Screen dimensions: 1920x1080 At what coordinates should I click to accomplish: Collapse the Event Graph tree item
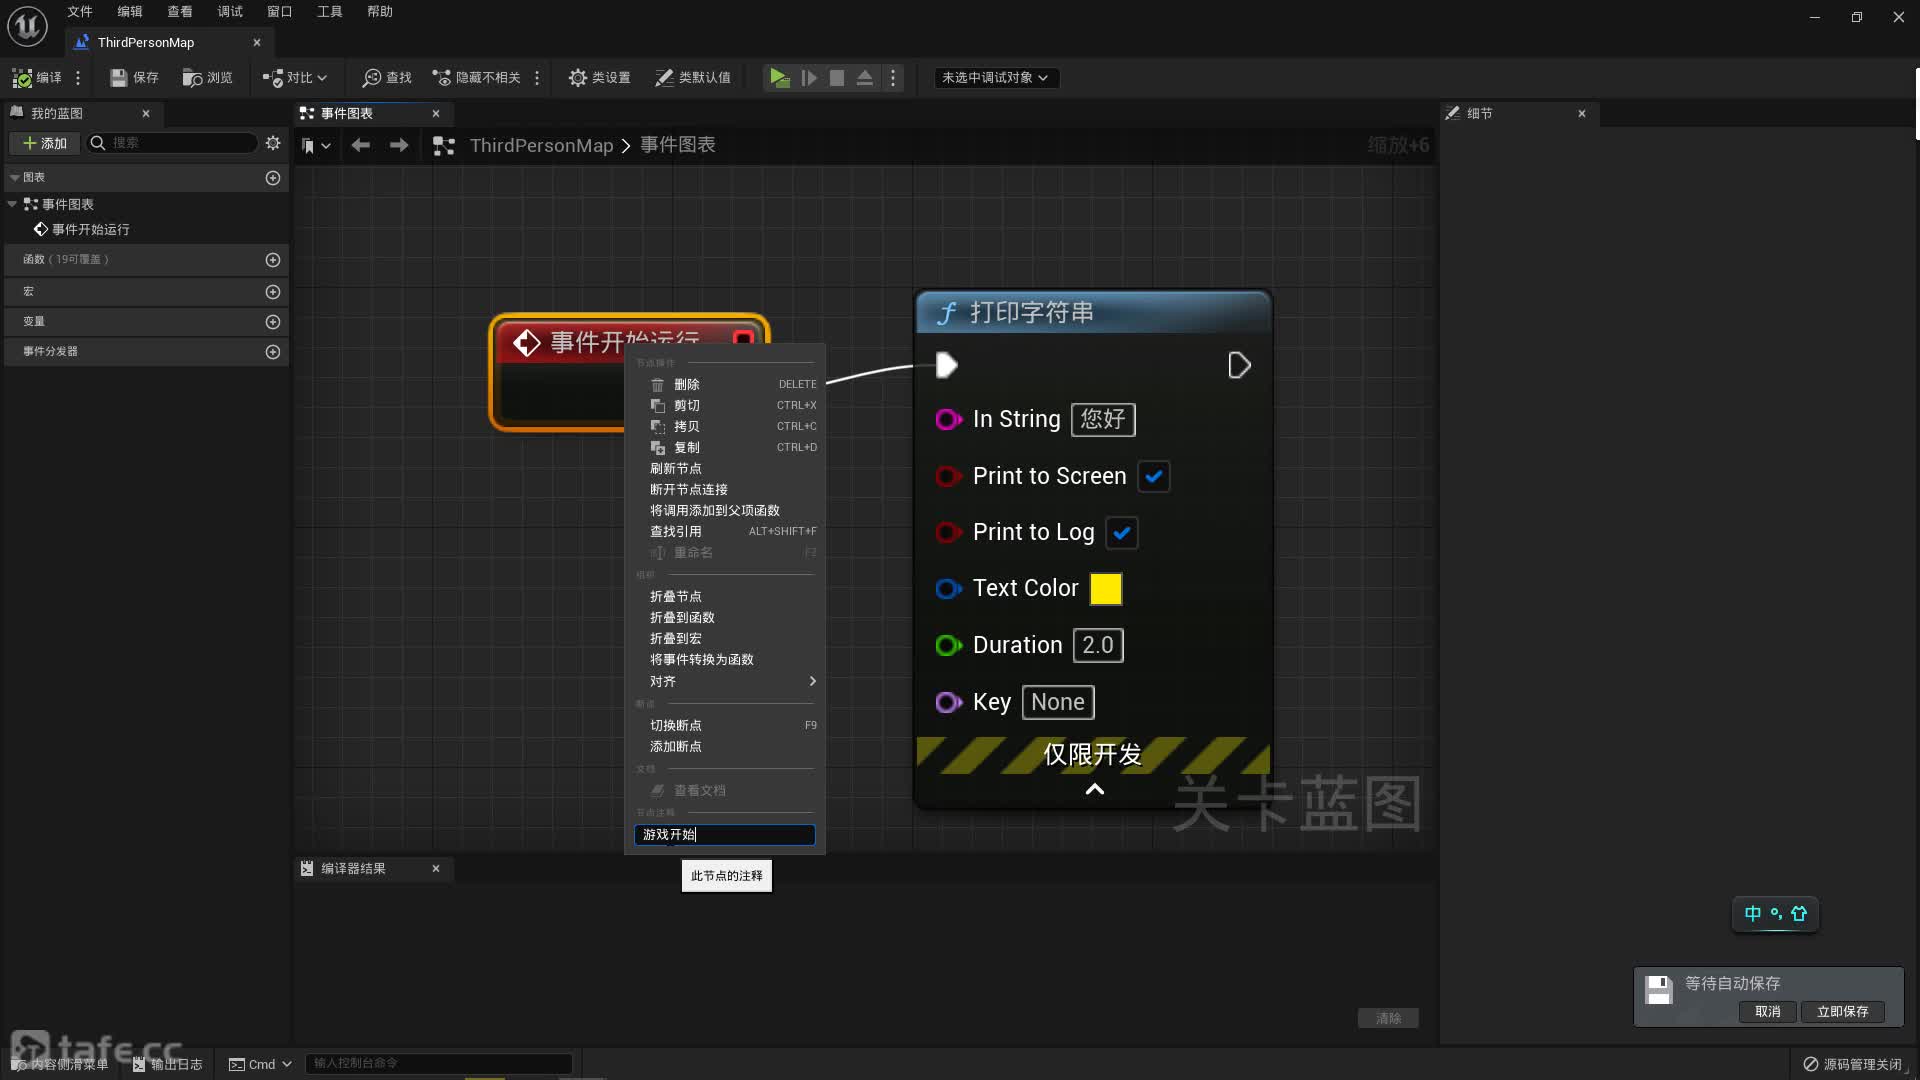click(x=12, y=204)
